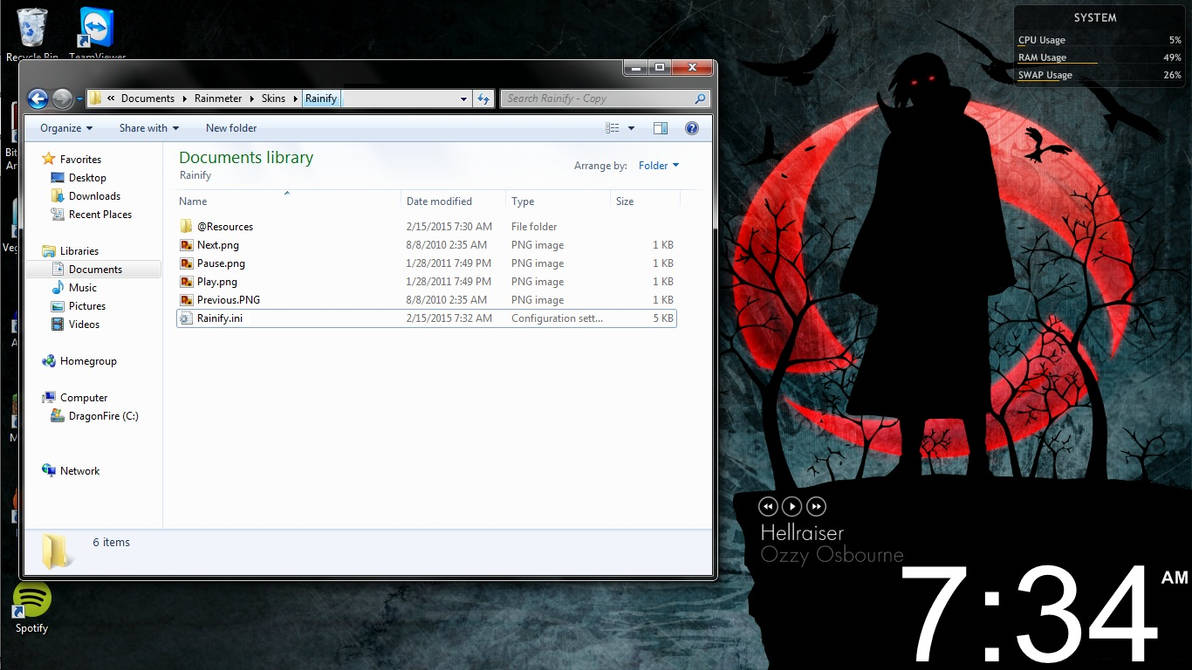Screen dimensions: 1192x670
Task: Click Skins in the breadcrumb path
Action: coord(275,98)
